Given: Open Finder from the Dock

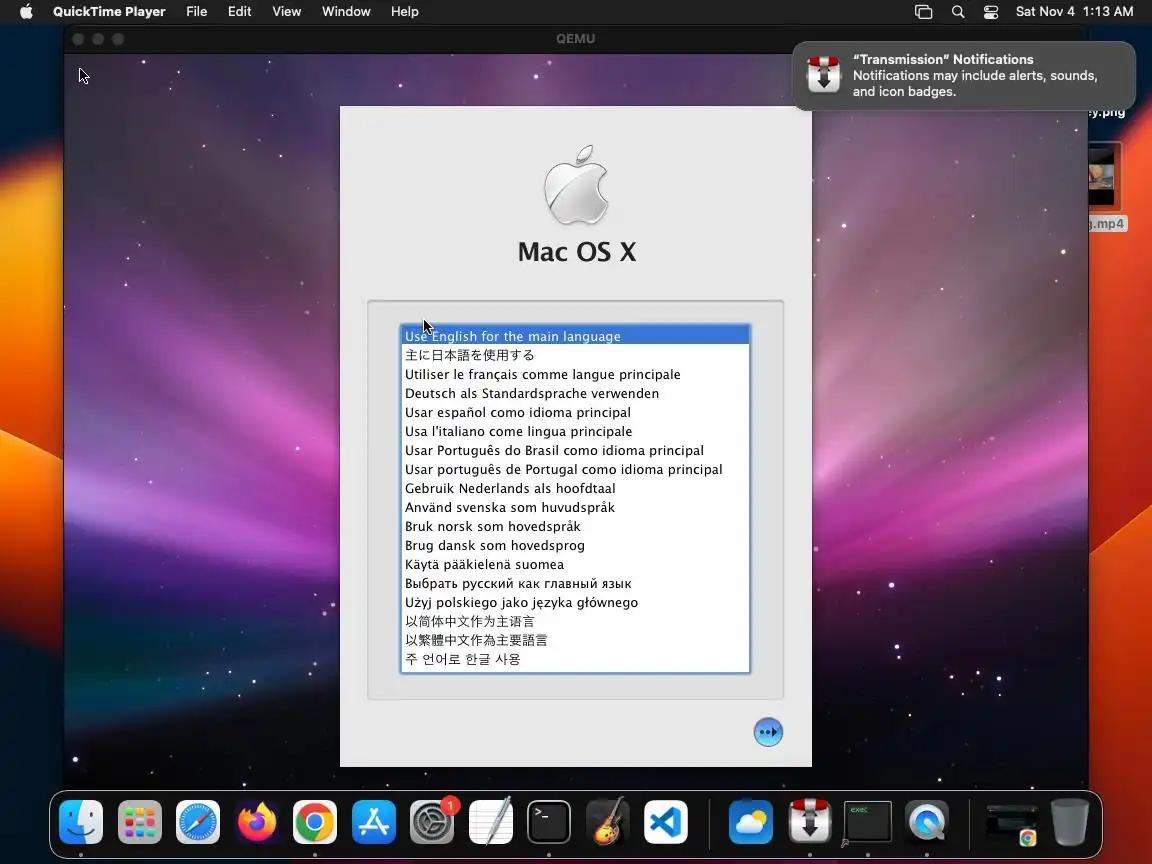Looking at the screenshot, I should click(81, 822).
